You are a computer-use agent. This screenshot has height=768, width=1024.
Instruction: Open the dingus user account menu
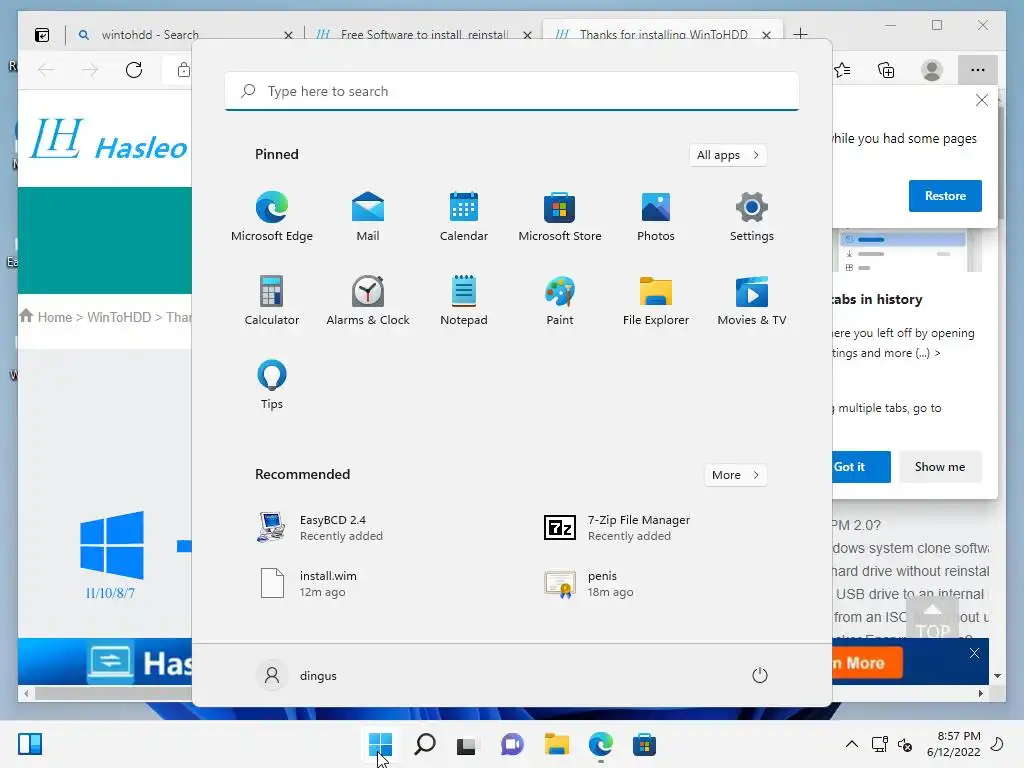point(298,675)
